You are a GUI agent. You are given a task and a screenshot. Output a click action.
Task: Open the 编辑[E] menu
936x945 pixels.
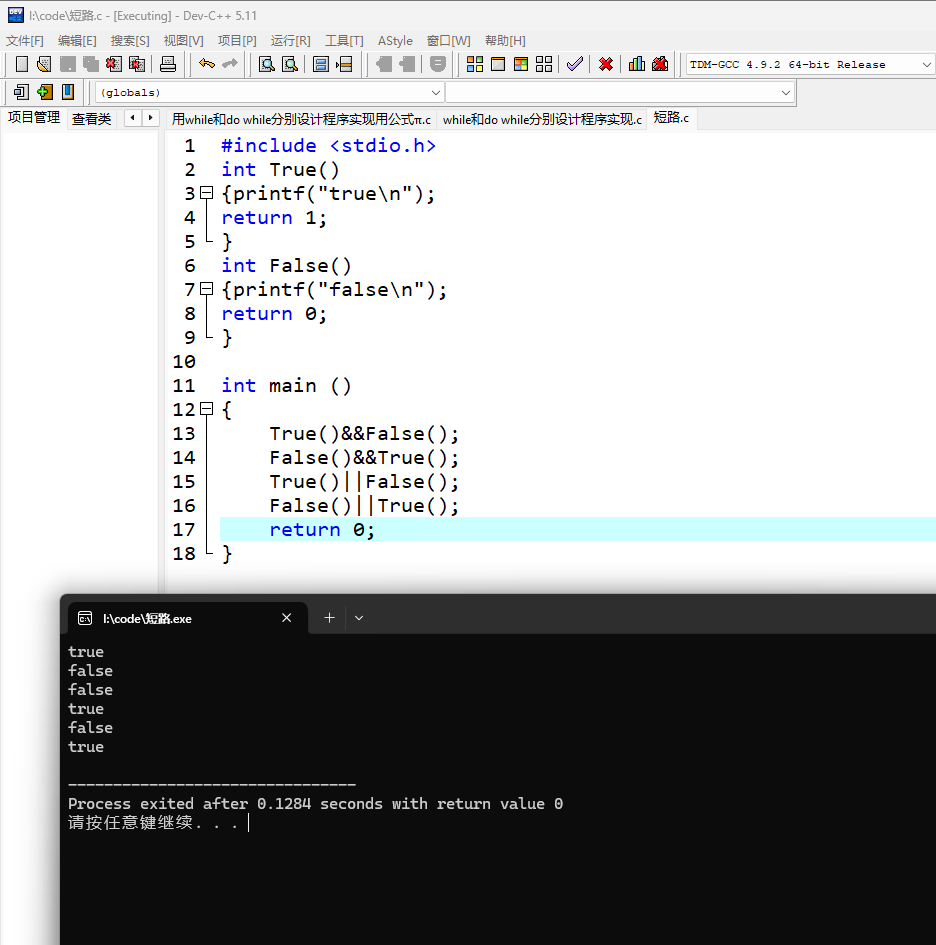pos(77,41)
